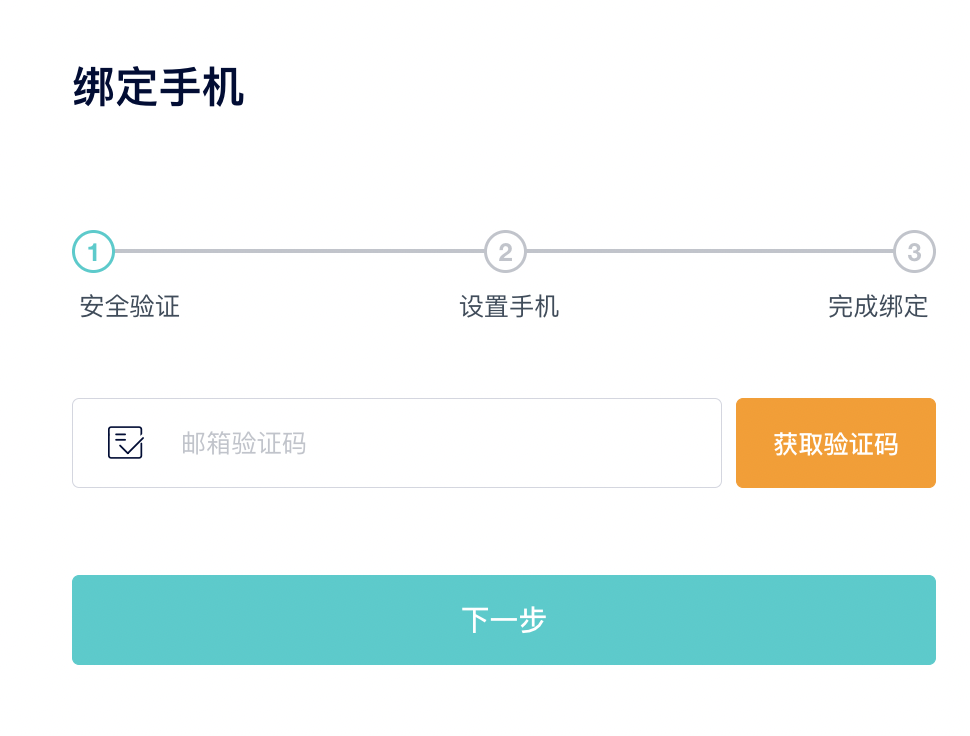Viewport: 970px width, 736px height.
Task: Focus the 邮箱验证码 input field
Action: [397, 443]
